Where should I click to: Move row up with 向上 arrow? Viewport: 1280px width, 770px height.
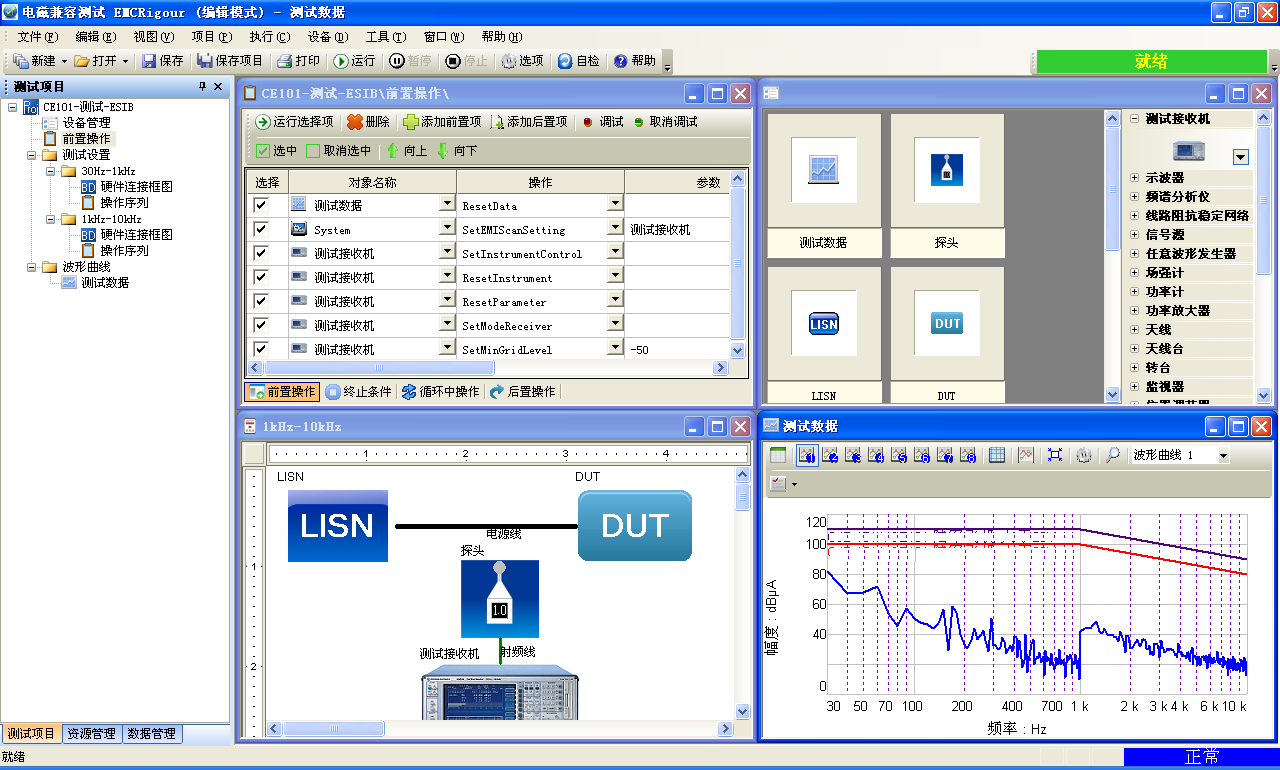click(x=393, y=151)
